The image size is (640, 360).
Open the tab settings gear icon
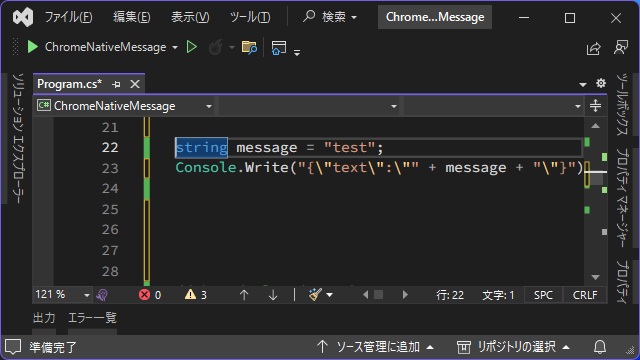point(601,83)
